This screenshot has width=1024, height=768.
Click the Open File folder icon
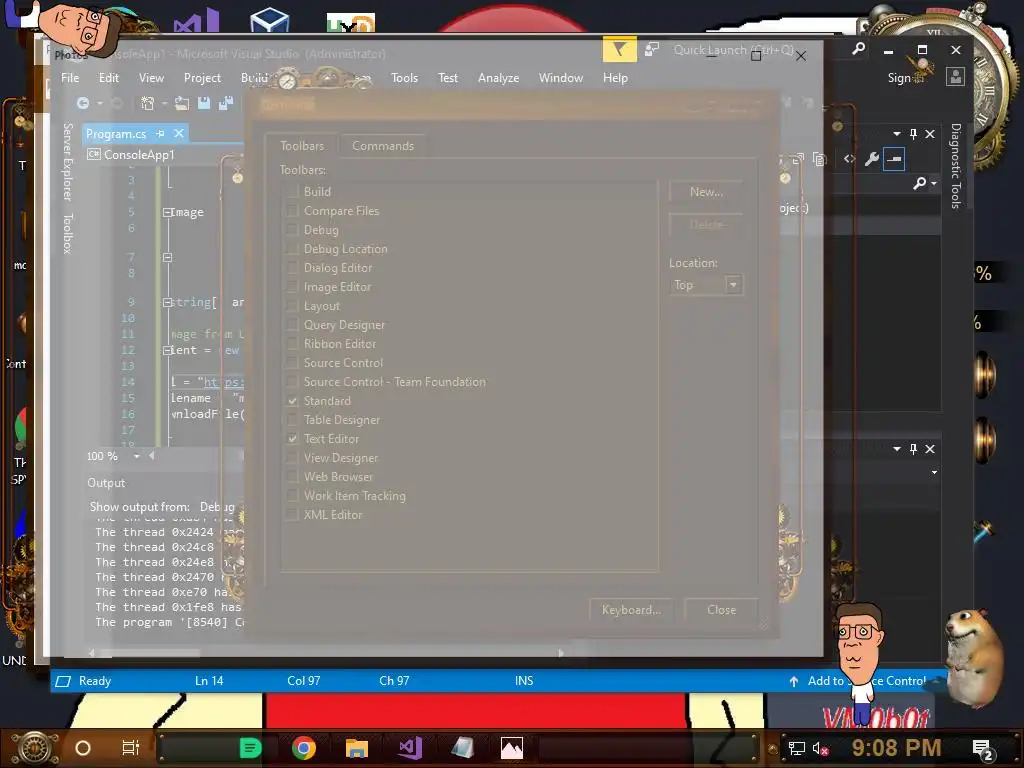coord(182,103)
